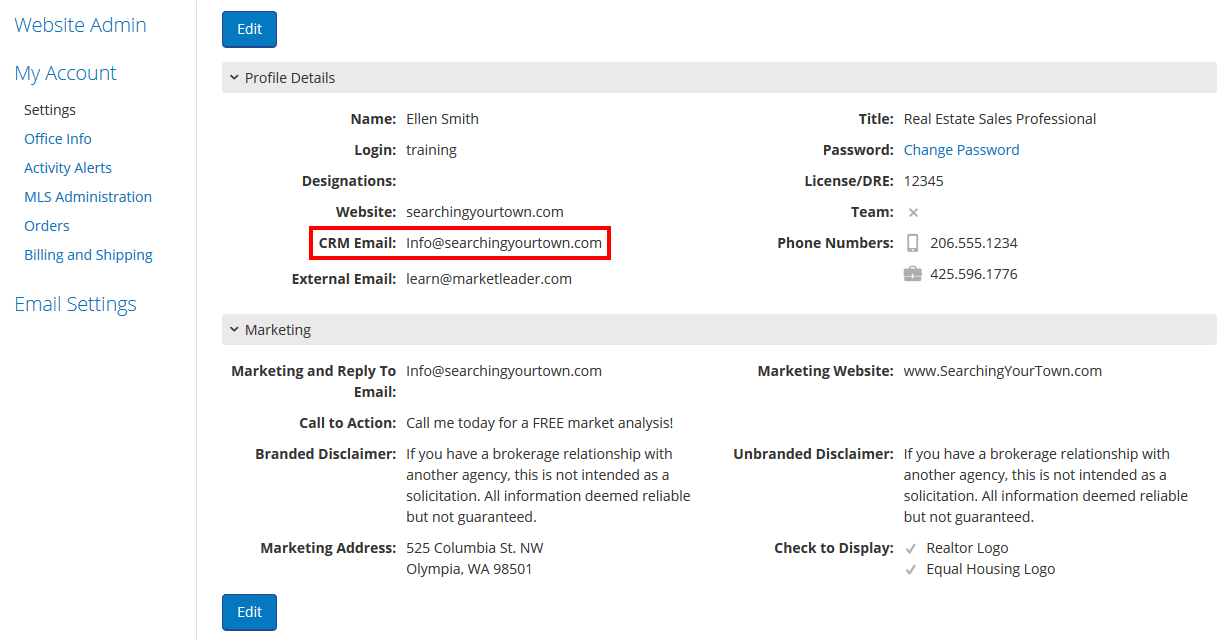Open Email Settings in the sidebar

tap(75, 304)
